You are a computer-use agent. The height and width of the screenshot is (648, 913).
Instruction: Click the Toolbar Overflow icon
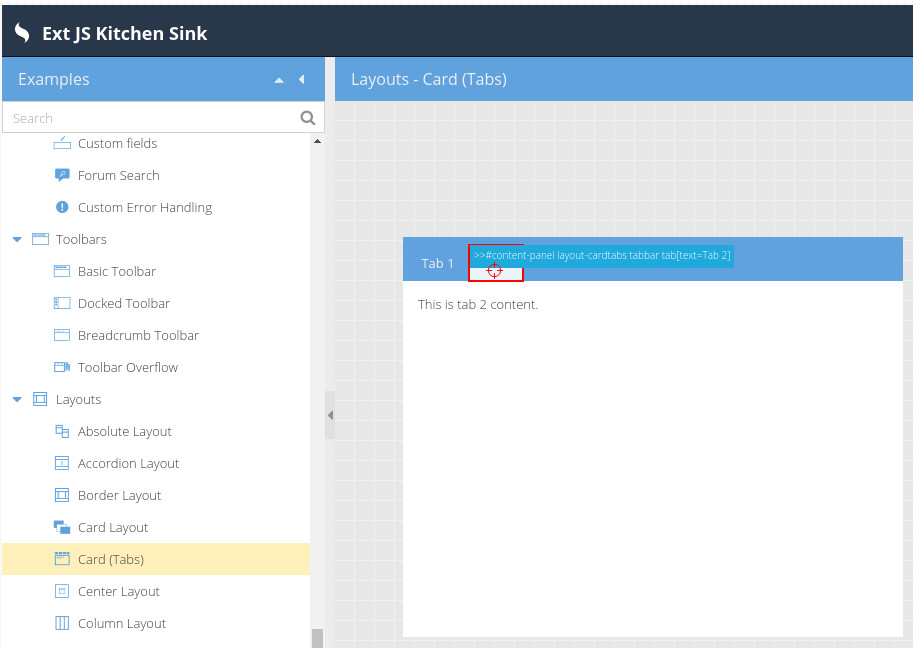click(x=62, y=367)
